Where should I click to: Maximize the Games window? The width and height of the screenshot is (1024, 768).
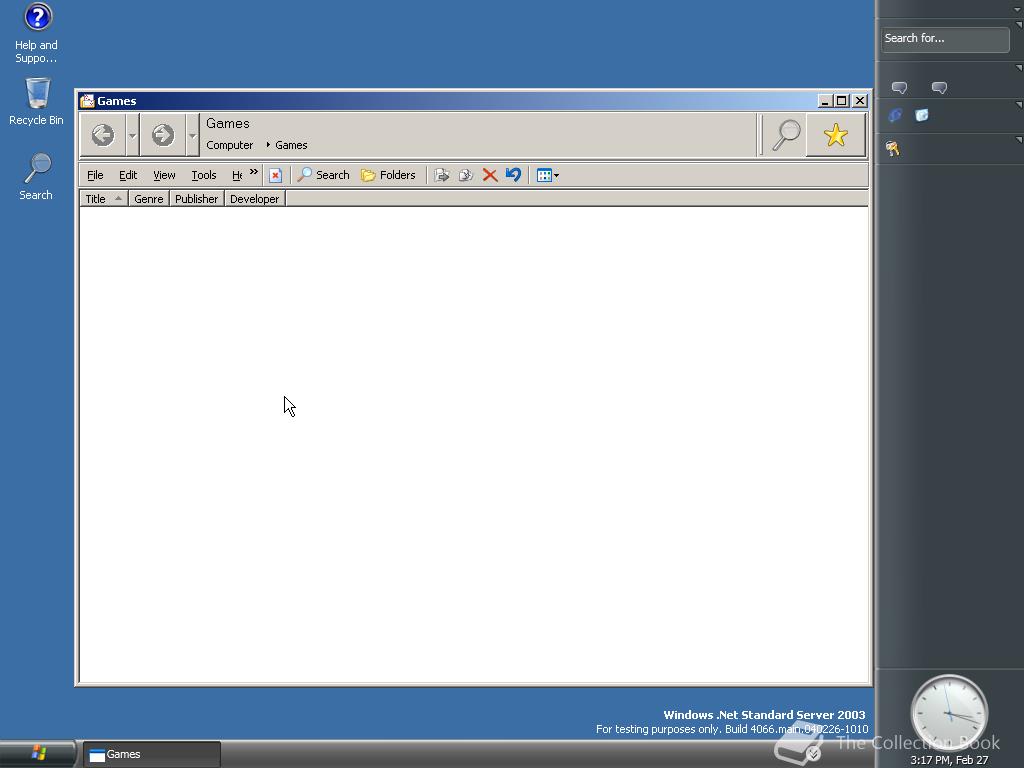coord(842,101)
